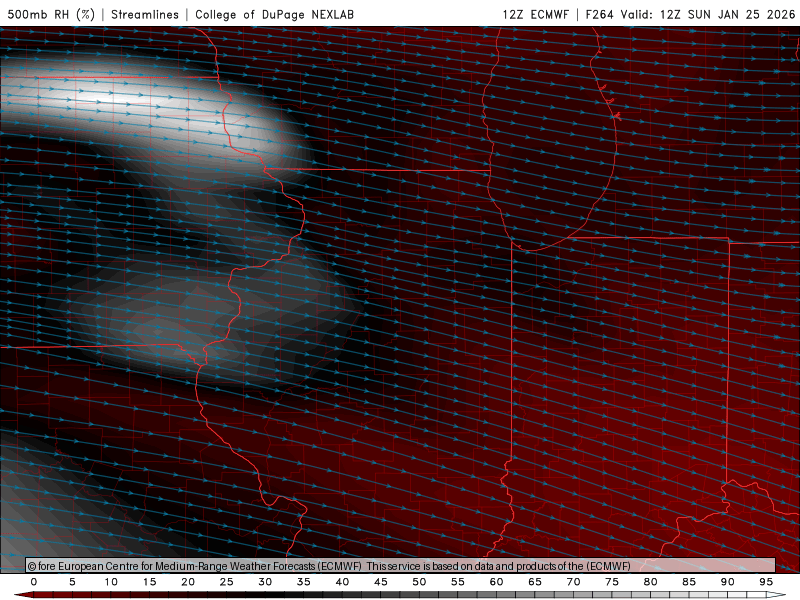Click the '45' humidity scale label

[x=381, y=582]
